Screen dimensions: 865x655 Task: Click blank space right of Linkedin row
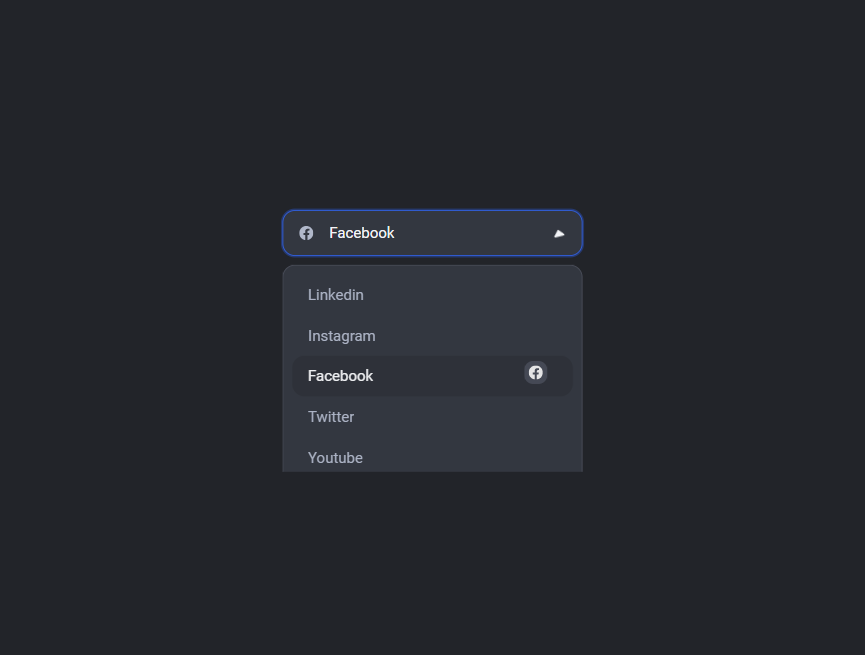tap(469, 295)
